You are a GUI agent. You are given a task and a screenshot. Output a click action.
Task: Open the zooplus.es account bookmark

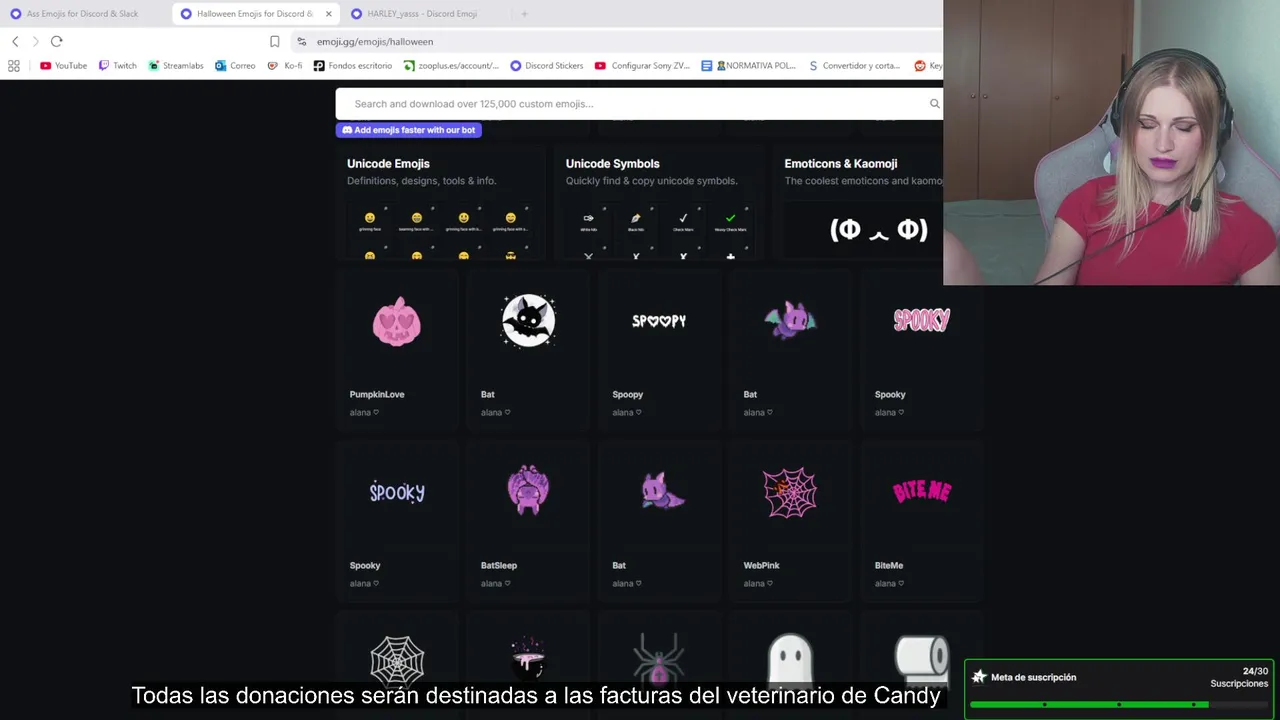coord(451,66)
